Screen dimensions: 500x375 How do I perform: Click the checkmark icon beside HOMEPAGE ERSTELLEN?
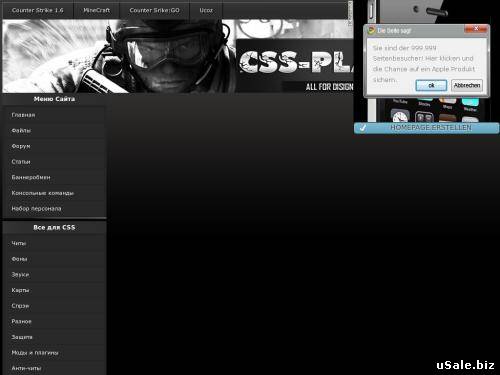pos(363,128)
